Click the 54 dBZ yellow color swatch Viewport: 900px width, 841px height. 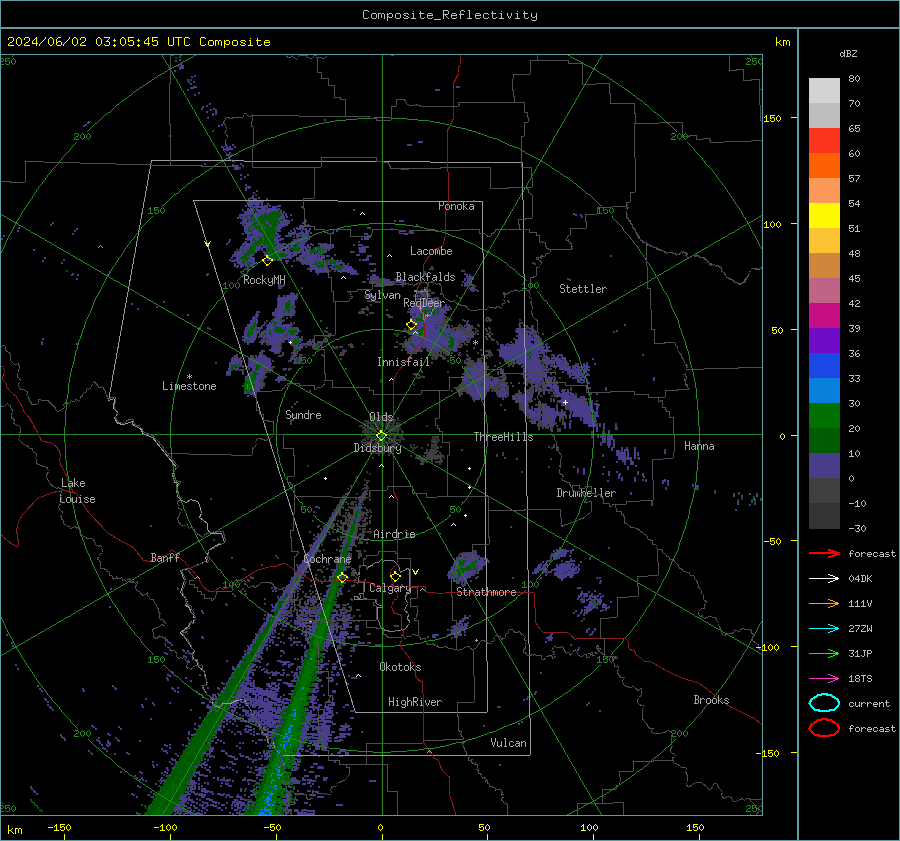824,215
